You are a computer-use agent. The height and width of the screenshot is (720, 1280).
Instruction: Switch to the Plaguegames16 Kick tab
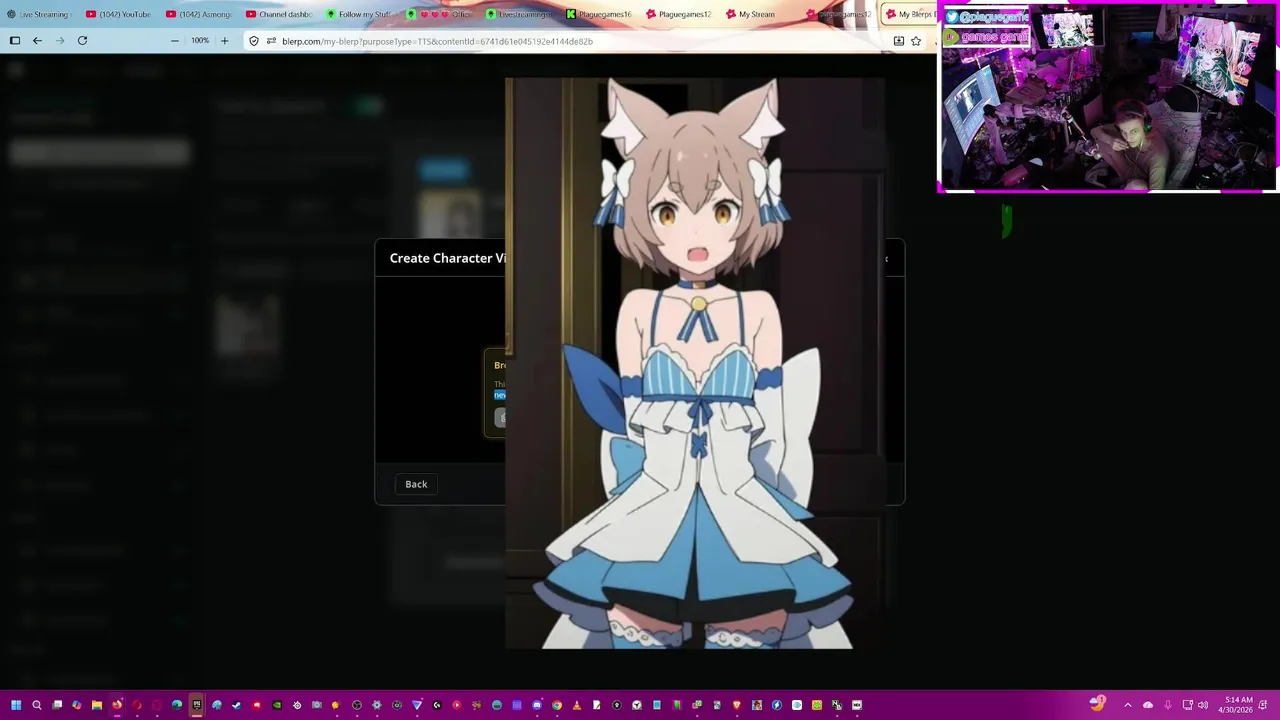click(x=598, y=14)
